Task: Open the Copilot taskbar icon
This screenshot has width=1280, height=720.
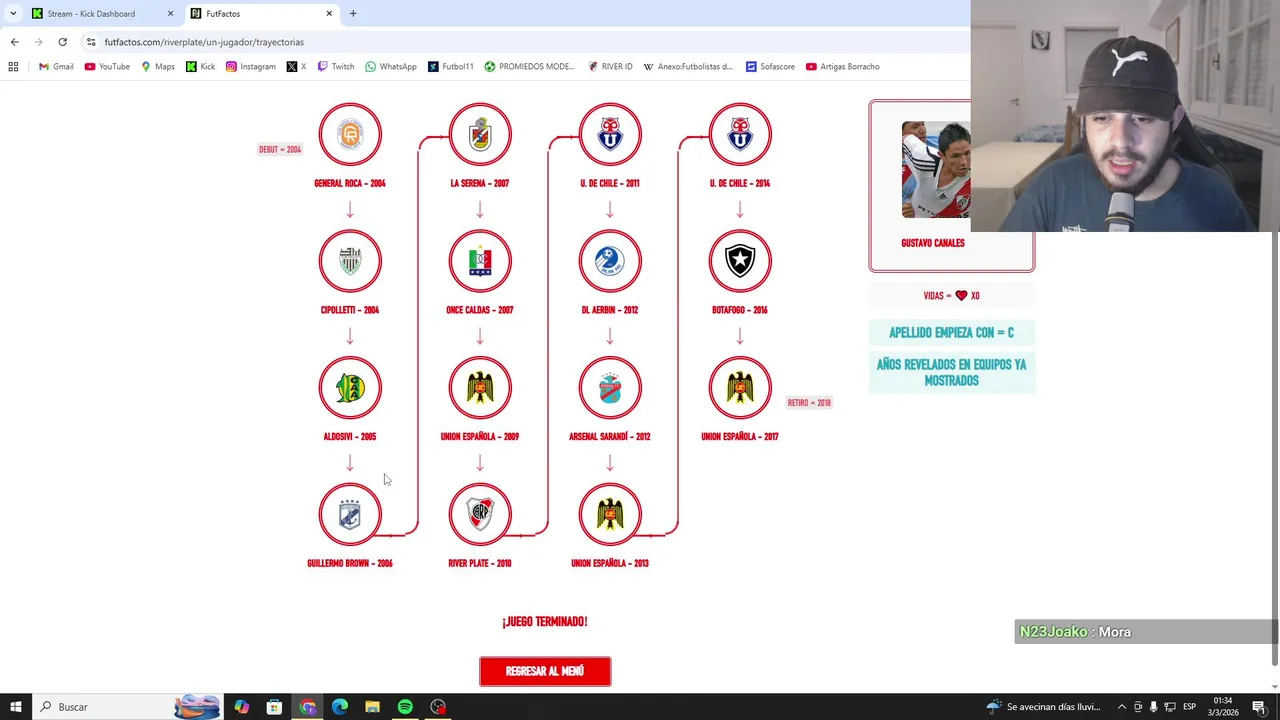Action: 242,707
